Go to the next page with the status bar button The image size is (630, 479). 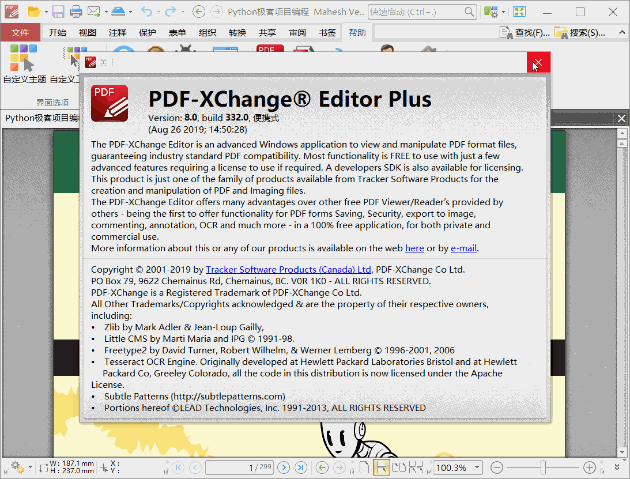pos(284,467)
